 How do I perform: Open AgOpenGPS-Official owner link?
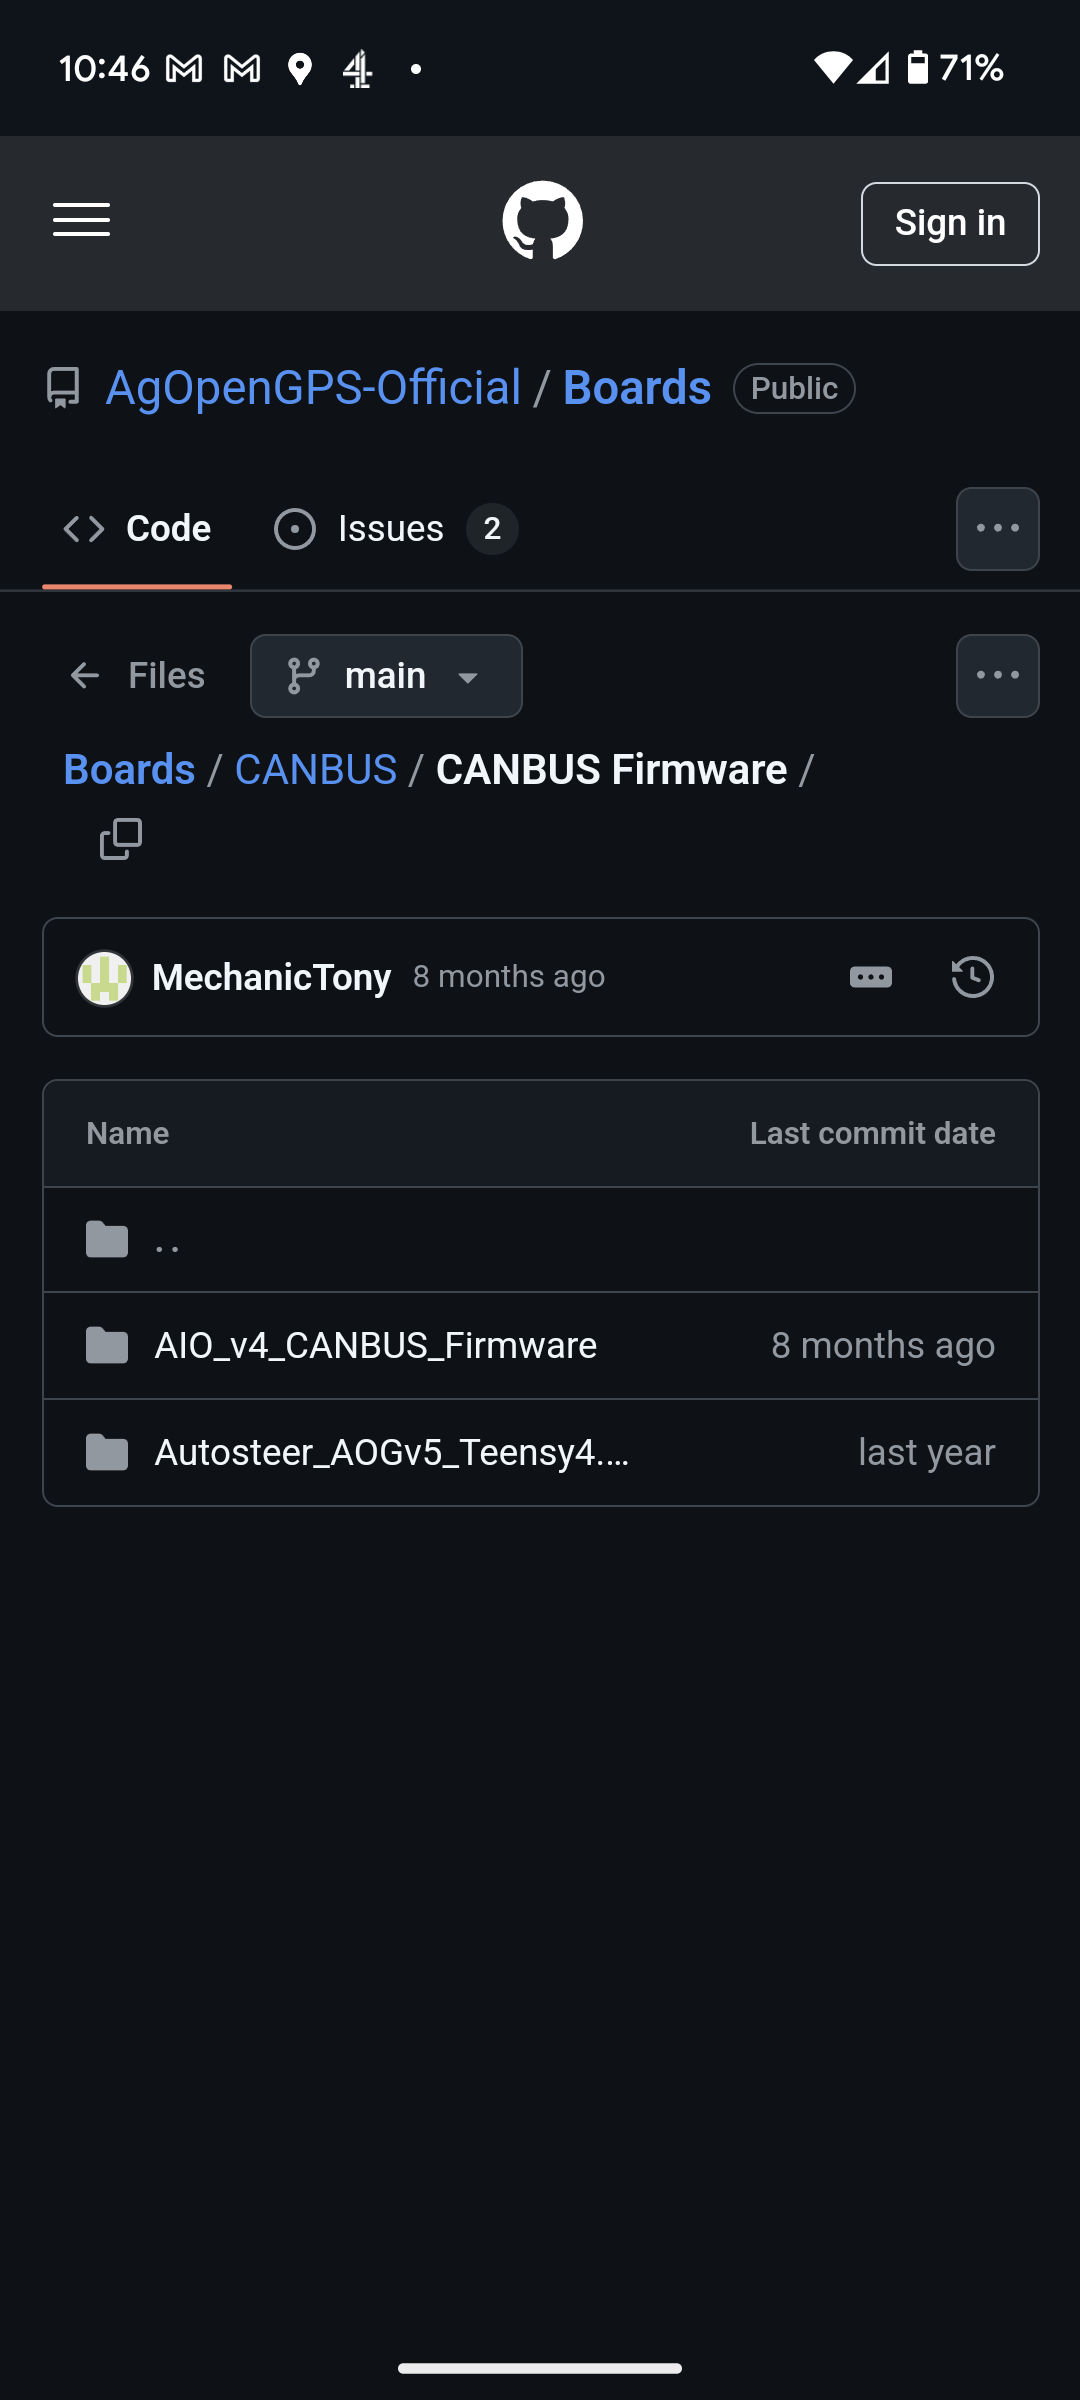[313, 388]
